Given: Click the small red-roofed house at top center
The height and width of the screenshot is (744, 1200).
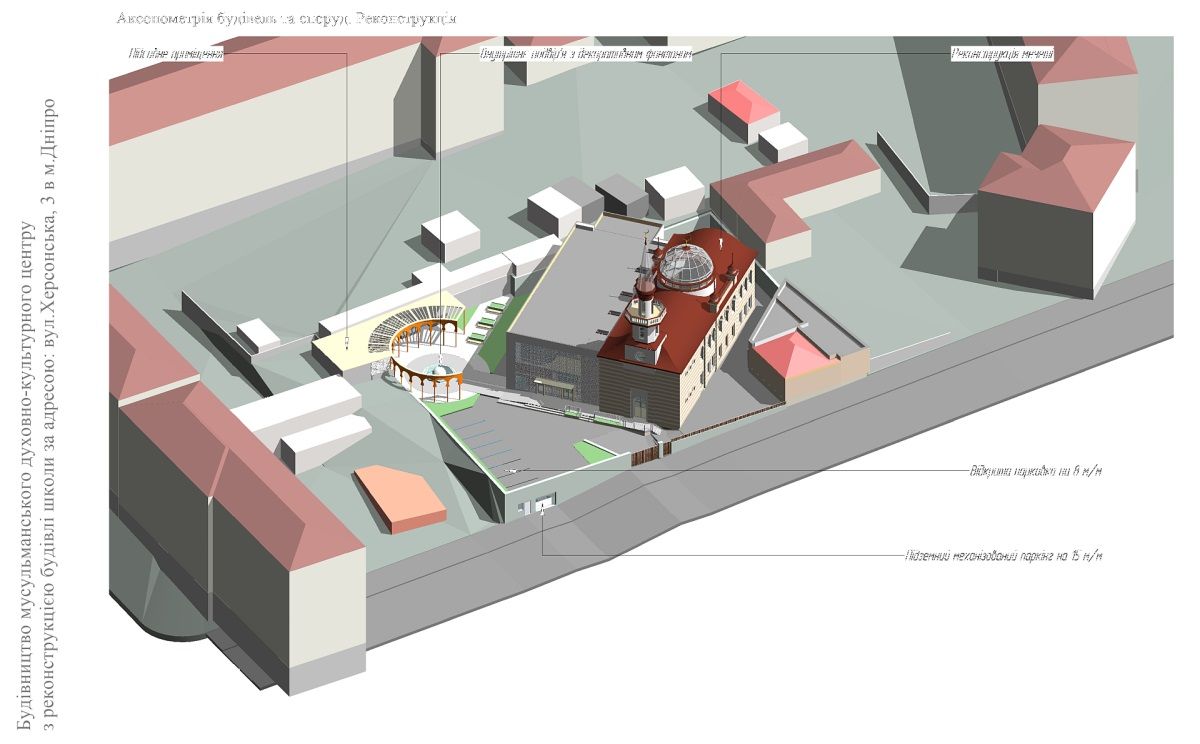Looking at the screenshot, I should pyautogui.click(x=743, y=102).
